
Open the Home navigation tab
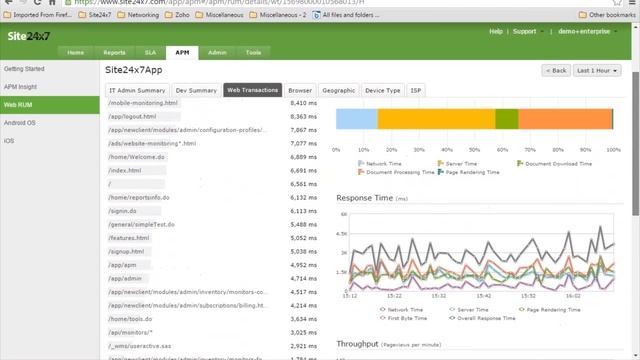(x=76, y=53)
